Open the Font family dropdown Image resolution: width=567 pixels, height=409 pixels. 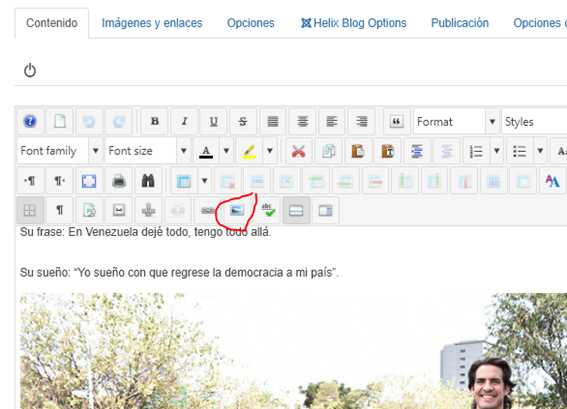pyautogui.click(x=59, y=151)
